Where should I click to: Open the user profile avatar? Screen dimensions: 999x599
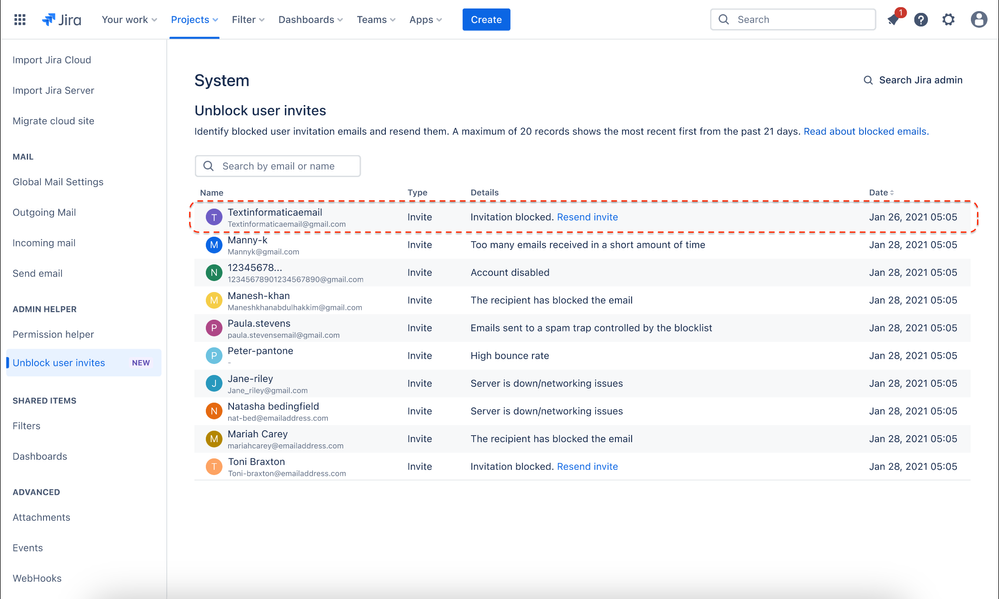(979, 20)
